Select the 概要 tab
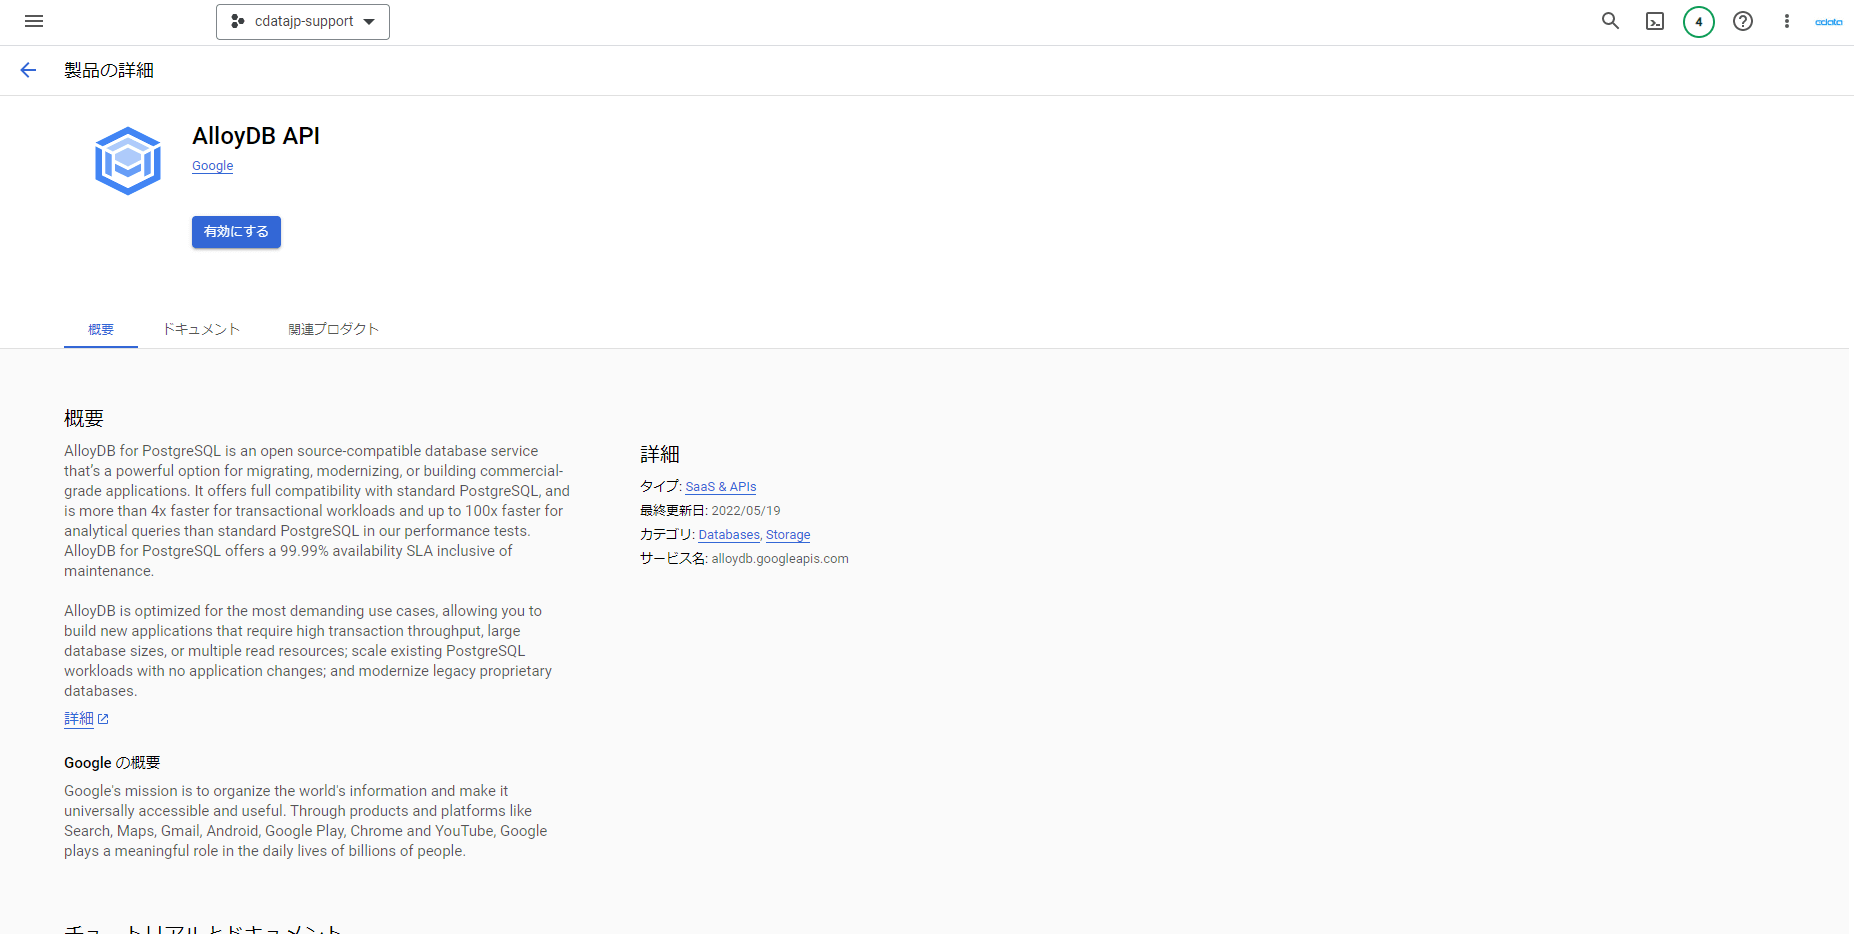 pyautogui.click(x=101, y=329)
